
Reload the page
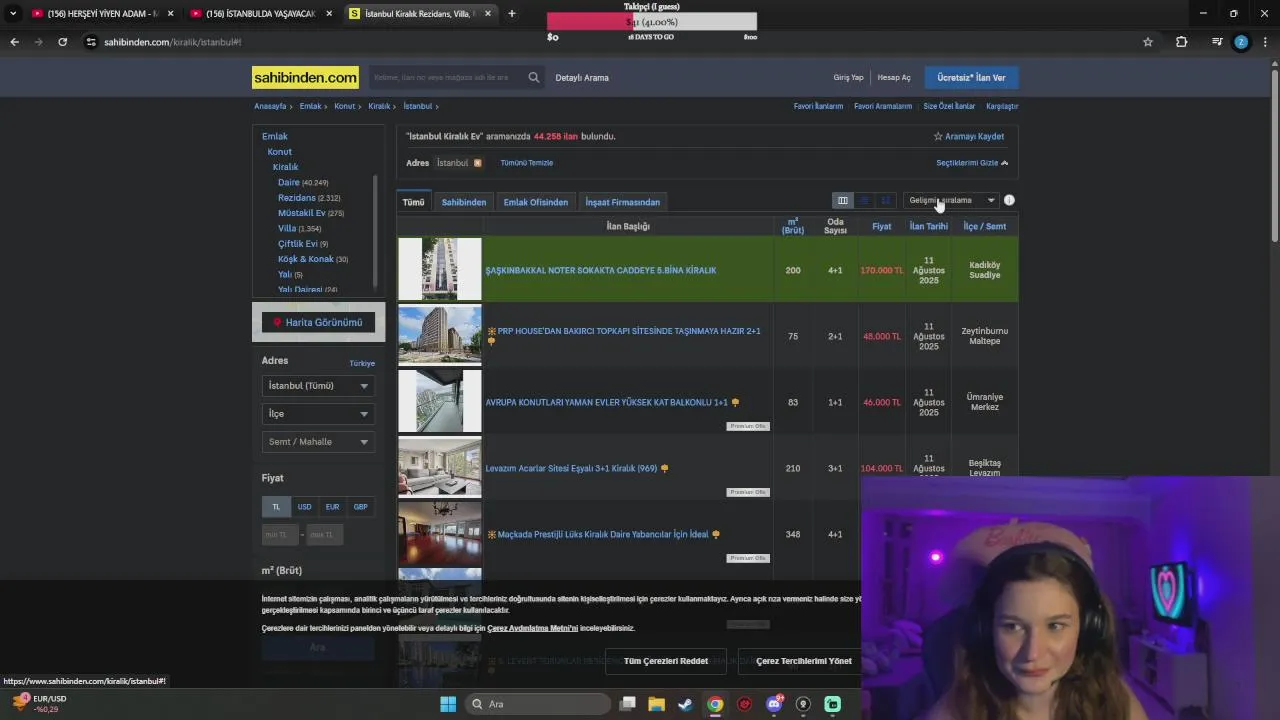coord(62,42)
